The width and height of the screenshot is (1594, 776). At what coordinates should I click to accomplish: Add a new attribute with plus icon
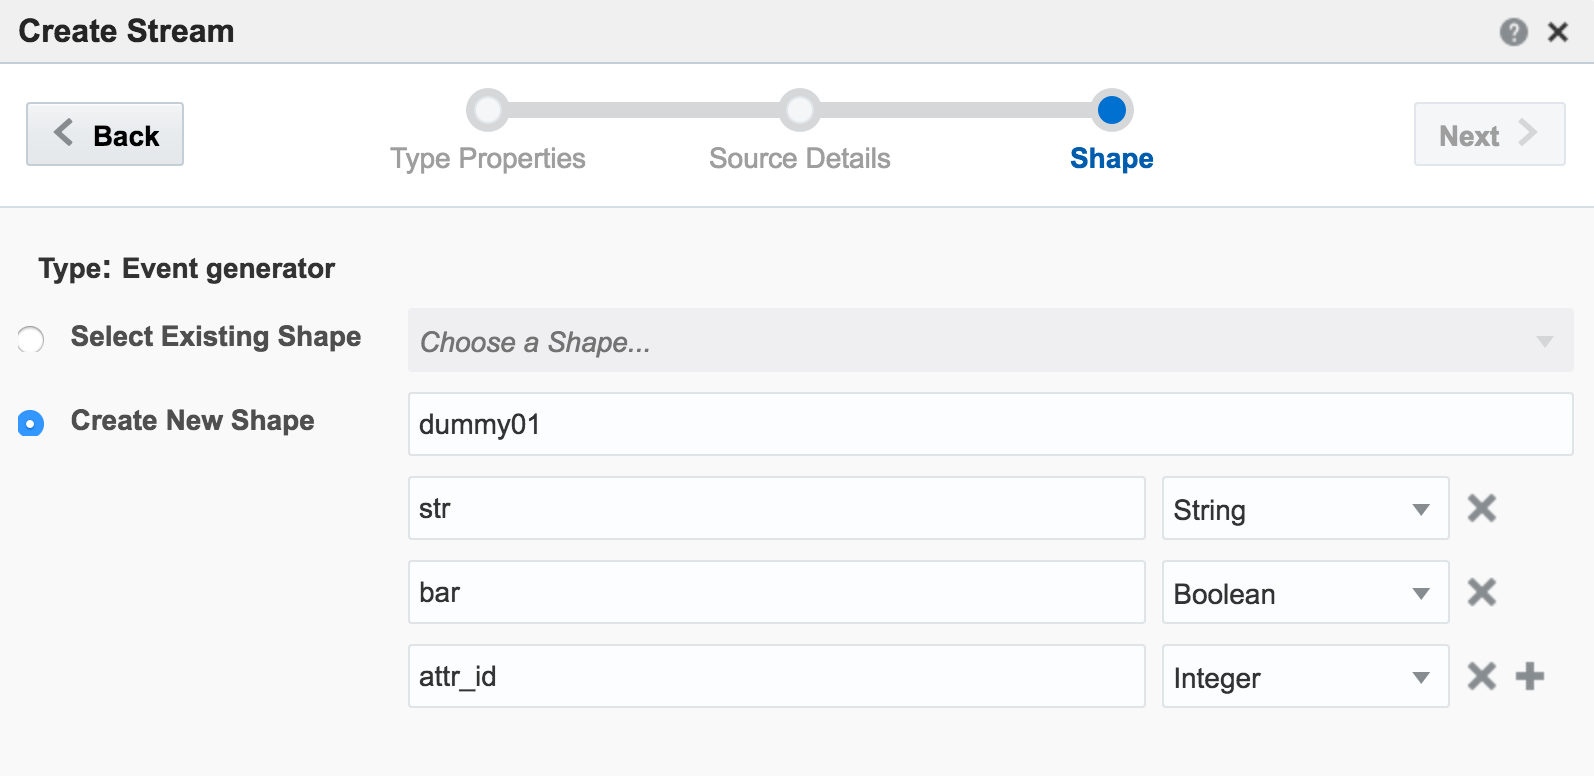point(1529,676)
